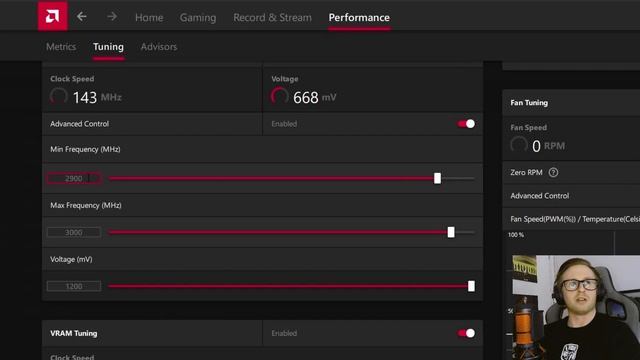Click the 143 MHz clock speed value
This screenshot has width=640, height=360.
(x=97, y=98)
